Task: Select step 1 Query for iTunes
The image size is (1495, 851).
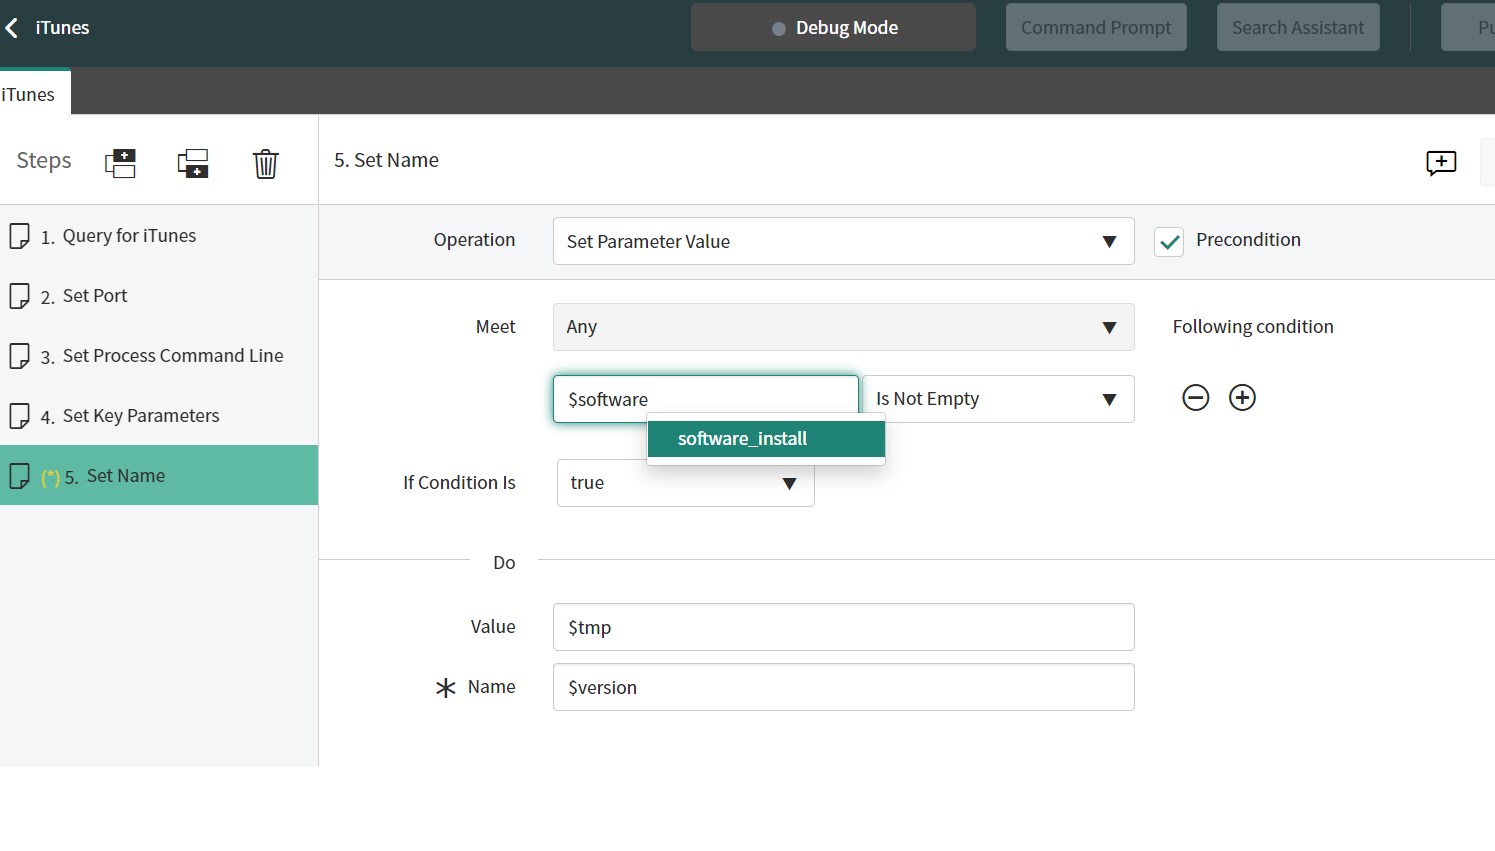Action: pyautogui.click(x=159, y=236)
